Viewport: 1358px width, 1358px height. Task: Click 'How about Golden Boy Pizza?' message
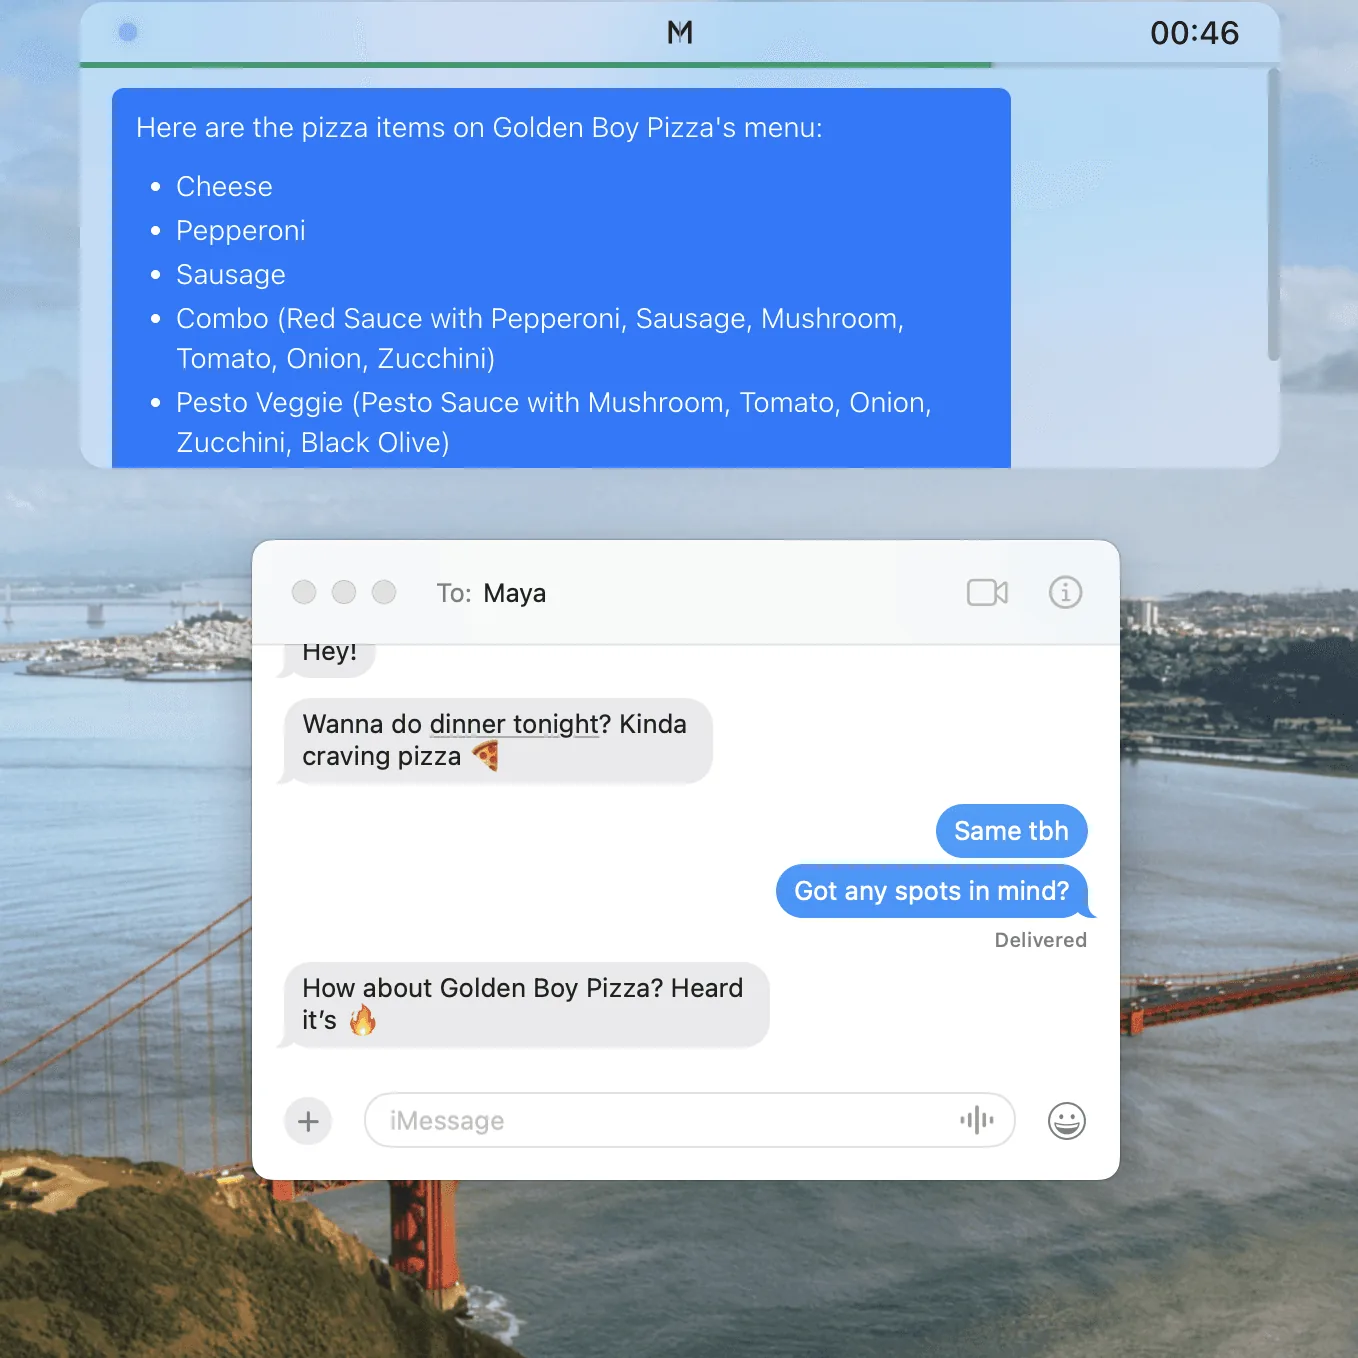click(x=523, y=1004)
